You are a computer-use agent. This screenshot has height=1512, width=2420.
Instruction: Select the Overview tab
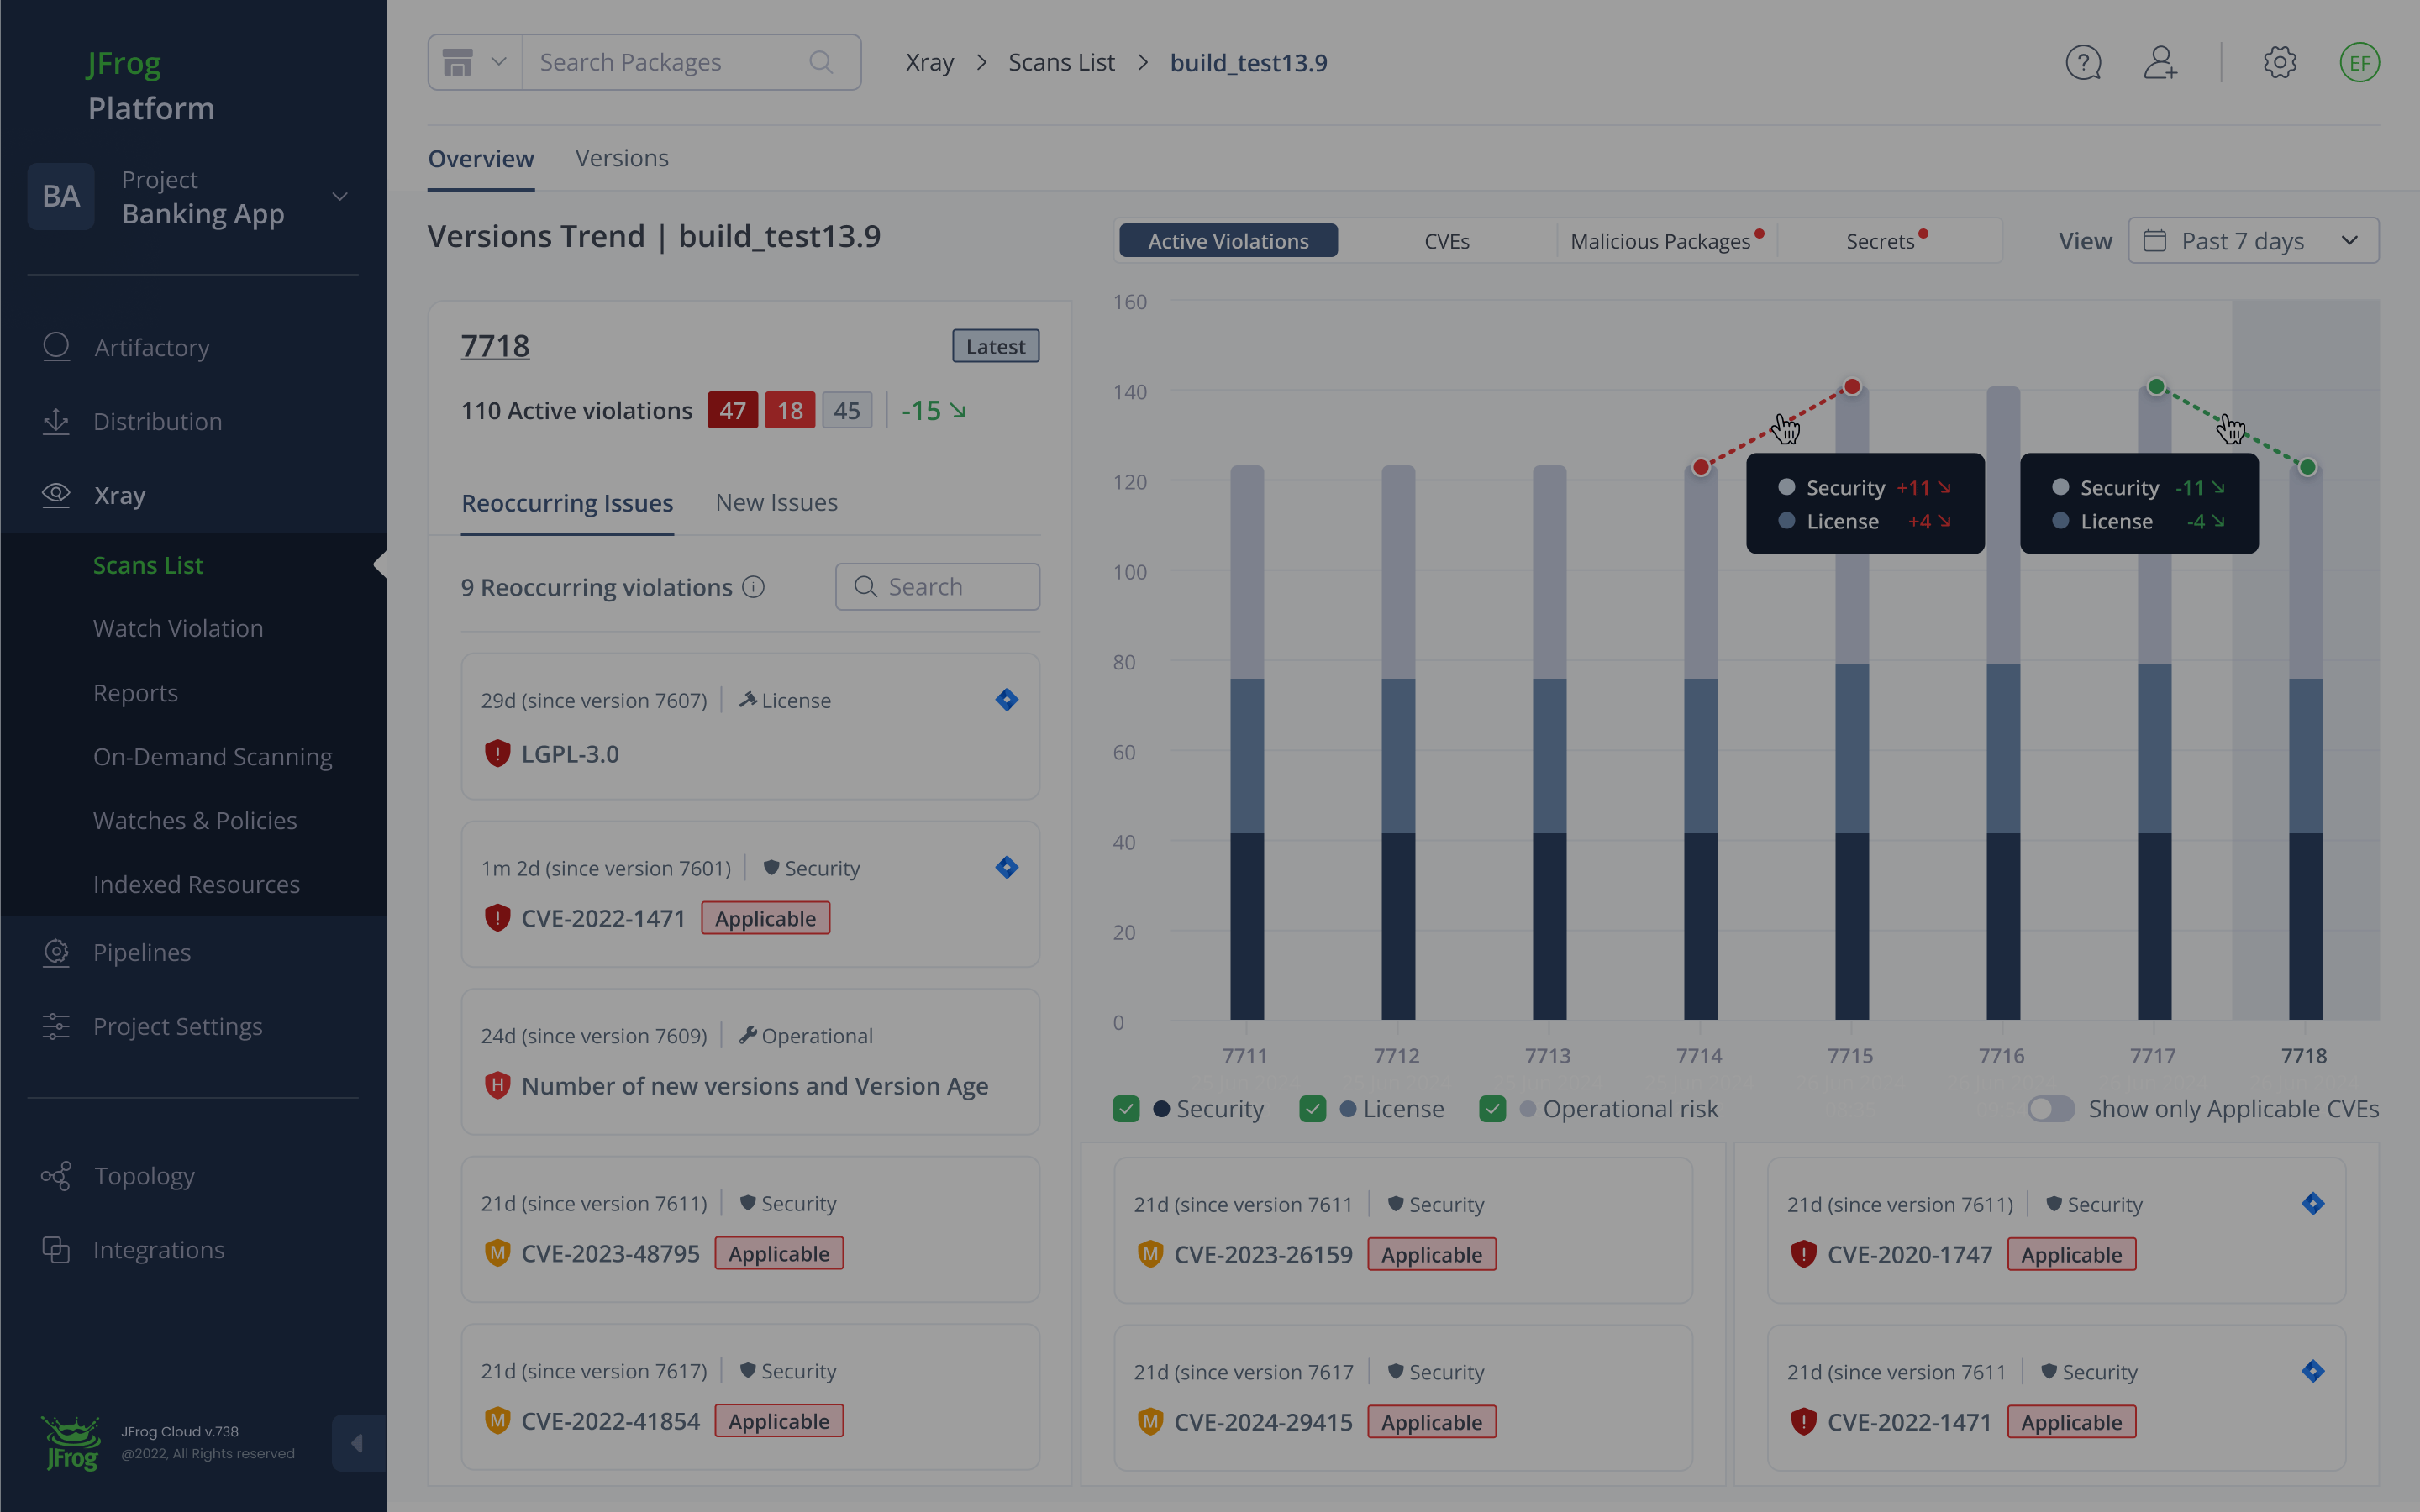point(481,158)
